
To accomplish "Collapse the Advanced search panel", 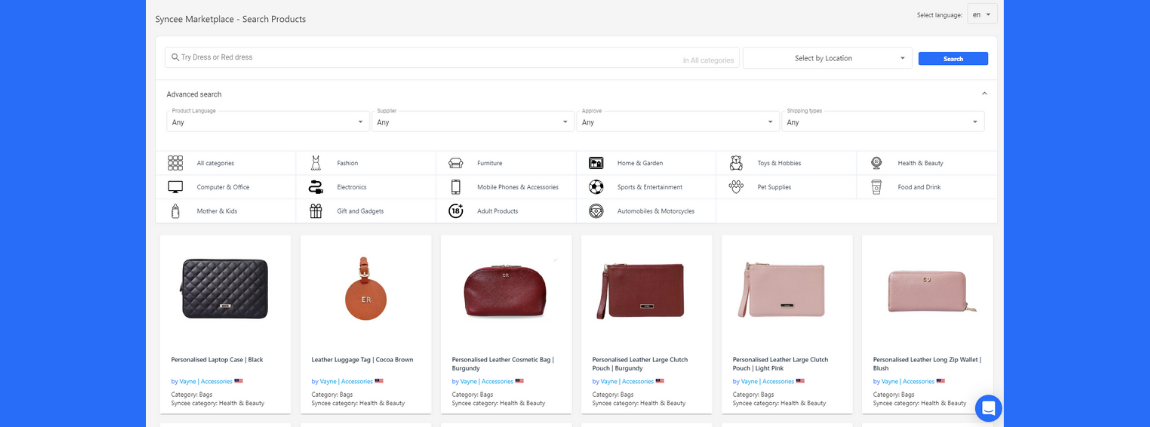I will click(x=984, y=94).
